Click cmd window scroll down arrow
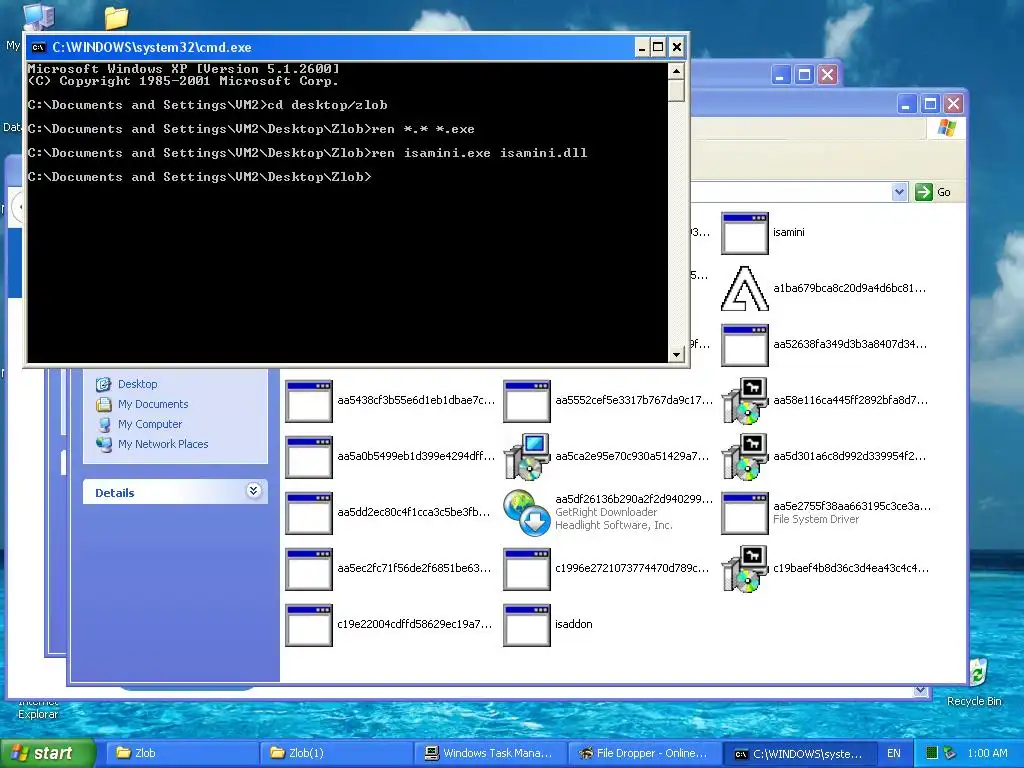This screenshot has height=768, width=1024. point(676,355)
